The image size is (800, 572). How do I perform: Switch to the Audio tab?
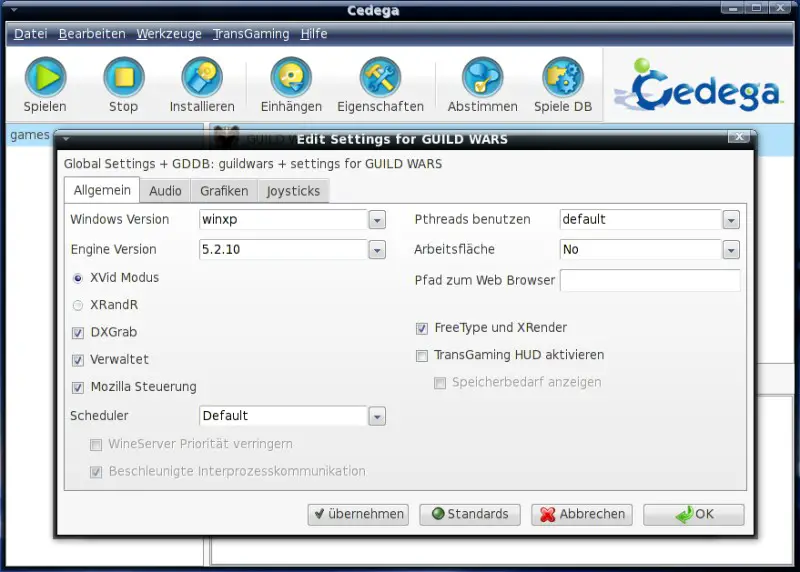point(165,191)
